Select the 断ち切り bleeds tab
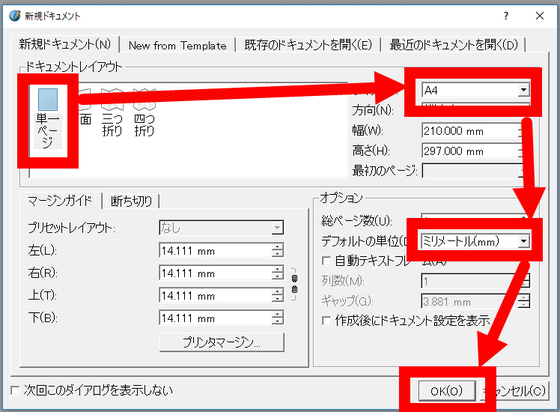The width and height of the screenshot is (560, 412). 131,201
